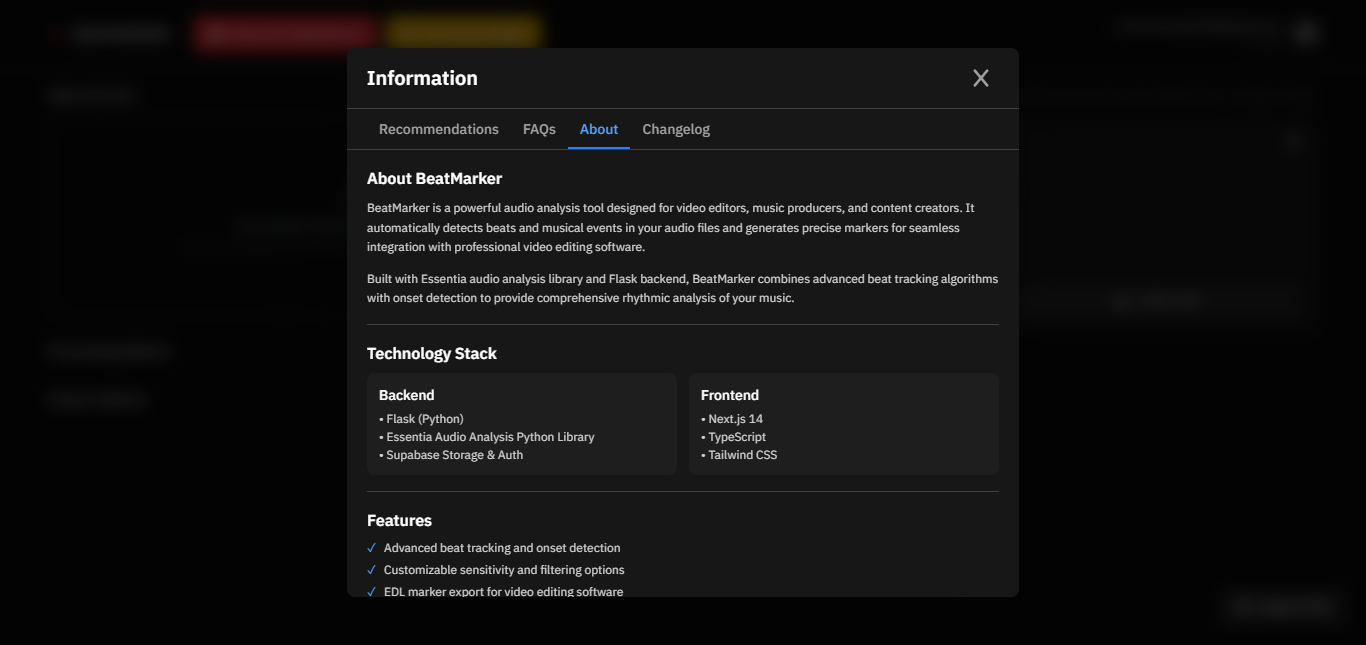Open the Changelog tab
The width and height of the screenshot is (1366, 645).
coord(676,129)
